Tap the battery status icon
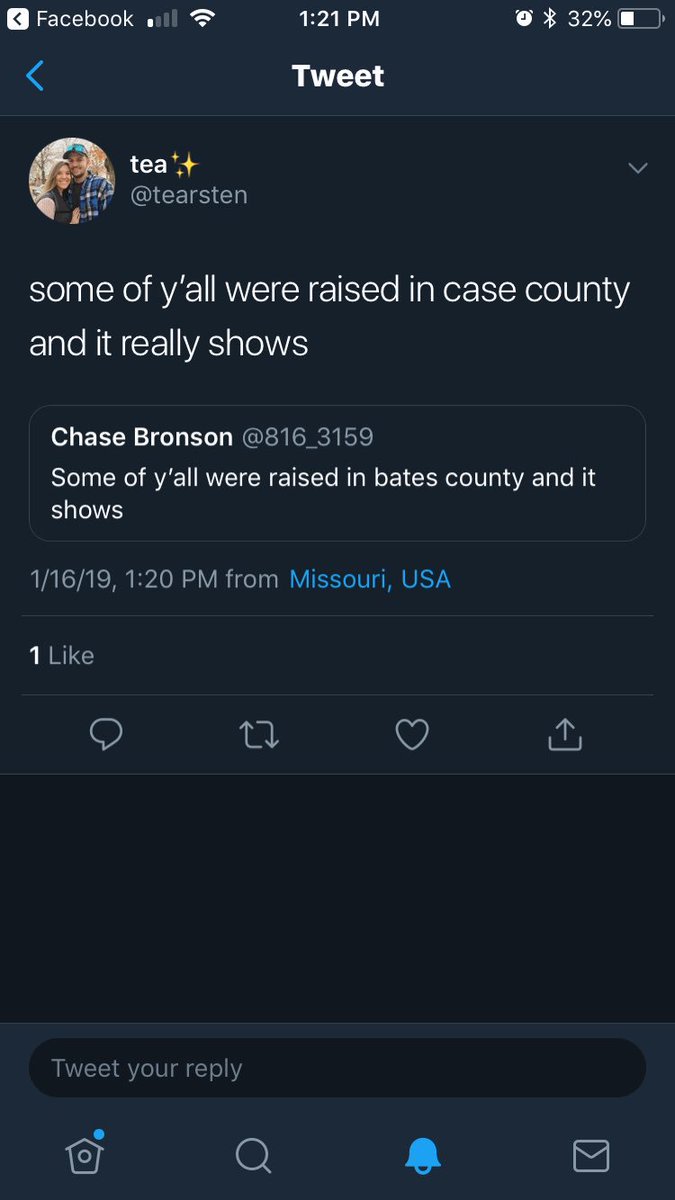Image resolution: width=675 pixels, height=1200 pixels. 639,18
